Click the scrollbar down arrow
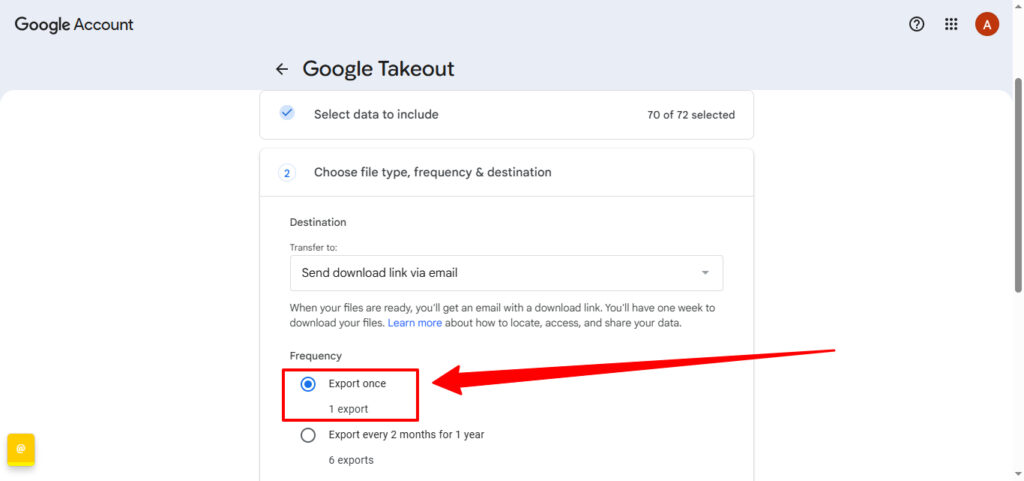The height and width of the screenshot is (481, 1024). coord(1017,473)
